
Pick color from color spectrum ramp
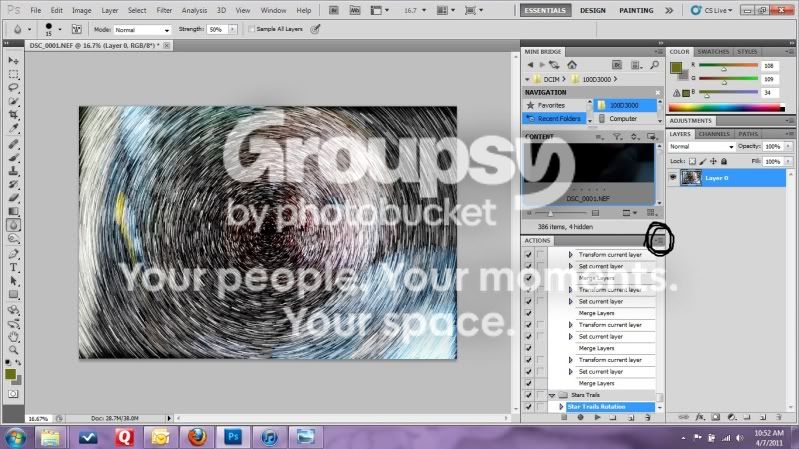click(x=726, y=108)
